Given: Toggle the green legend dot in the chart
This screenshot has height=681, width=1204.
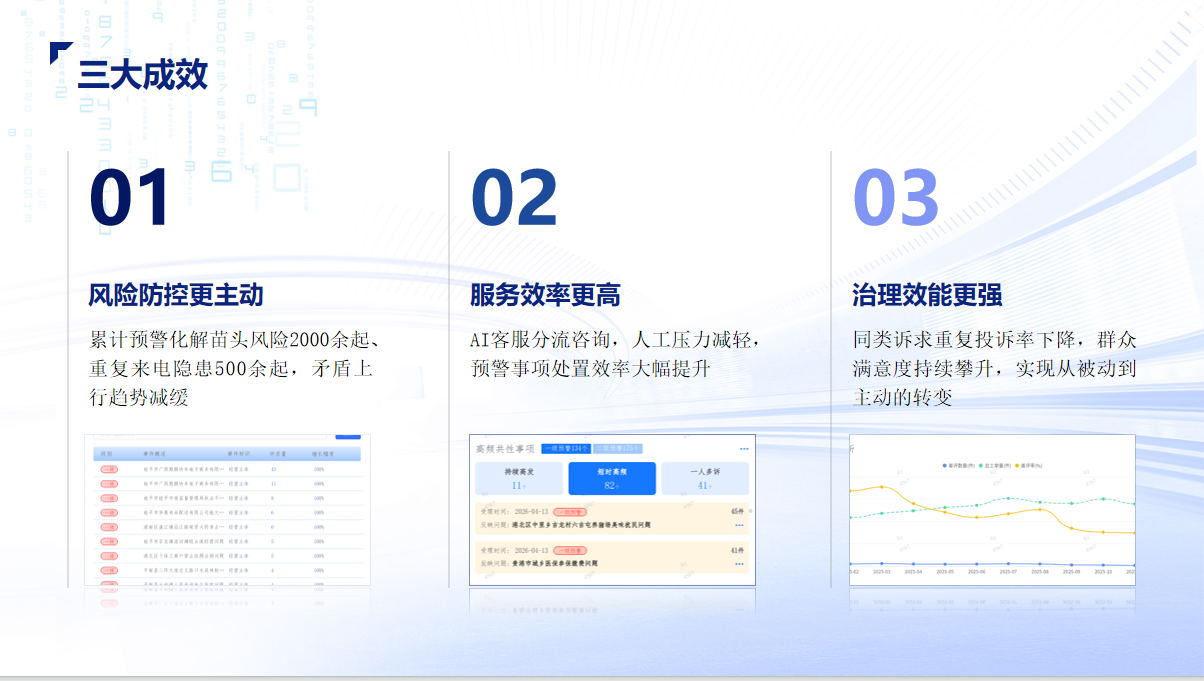Looking at the screenshot, I should pos(981,466).
